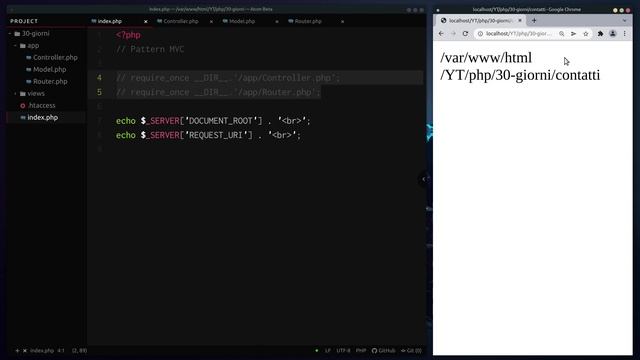Change LF line ending in status bar

(x=328, y=351)
